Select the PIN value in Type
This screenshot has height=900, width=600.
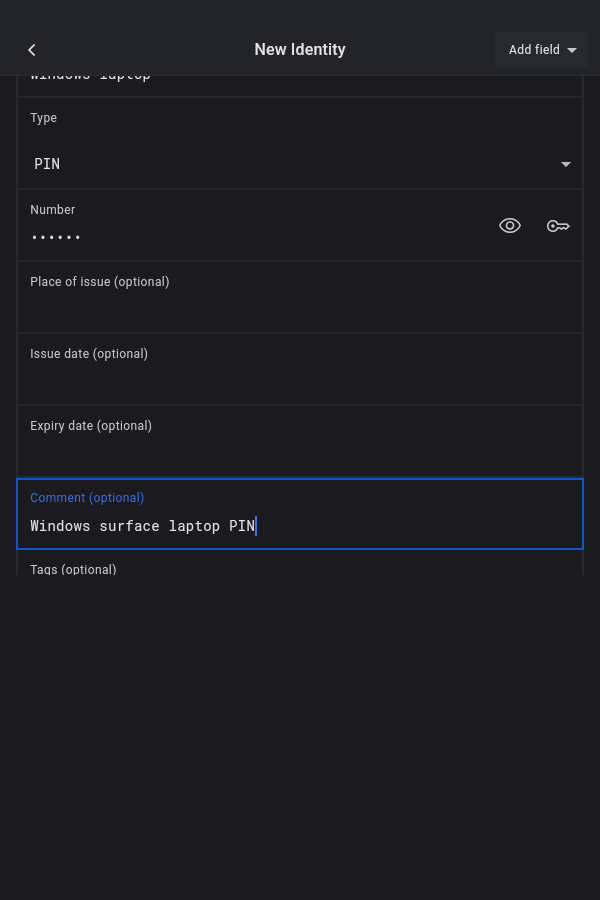click(47, 164)
